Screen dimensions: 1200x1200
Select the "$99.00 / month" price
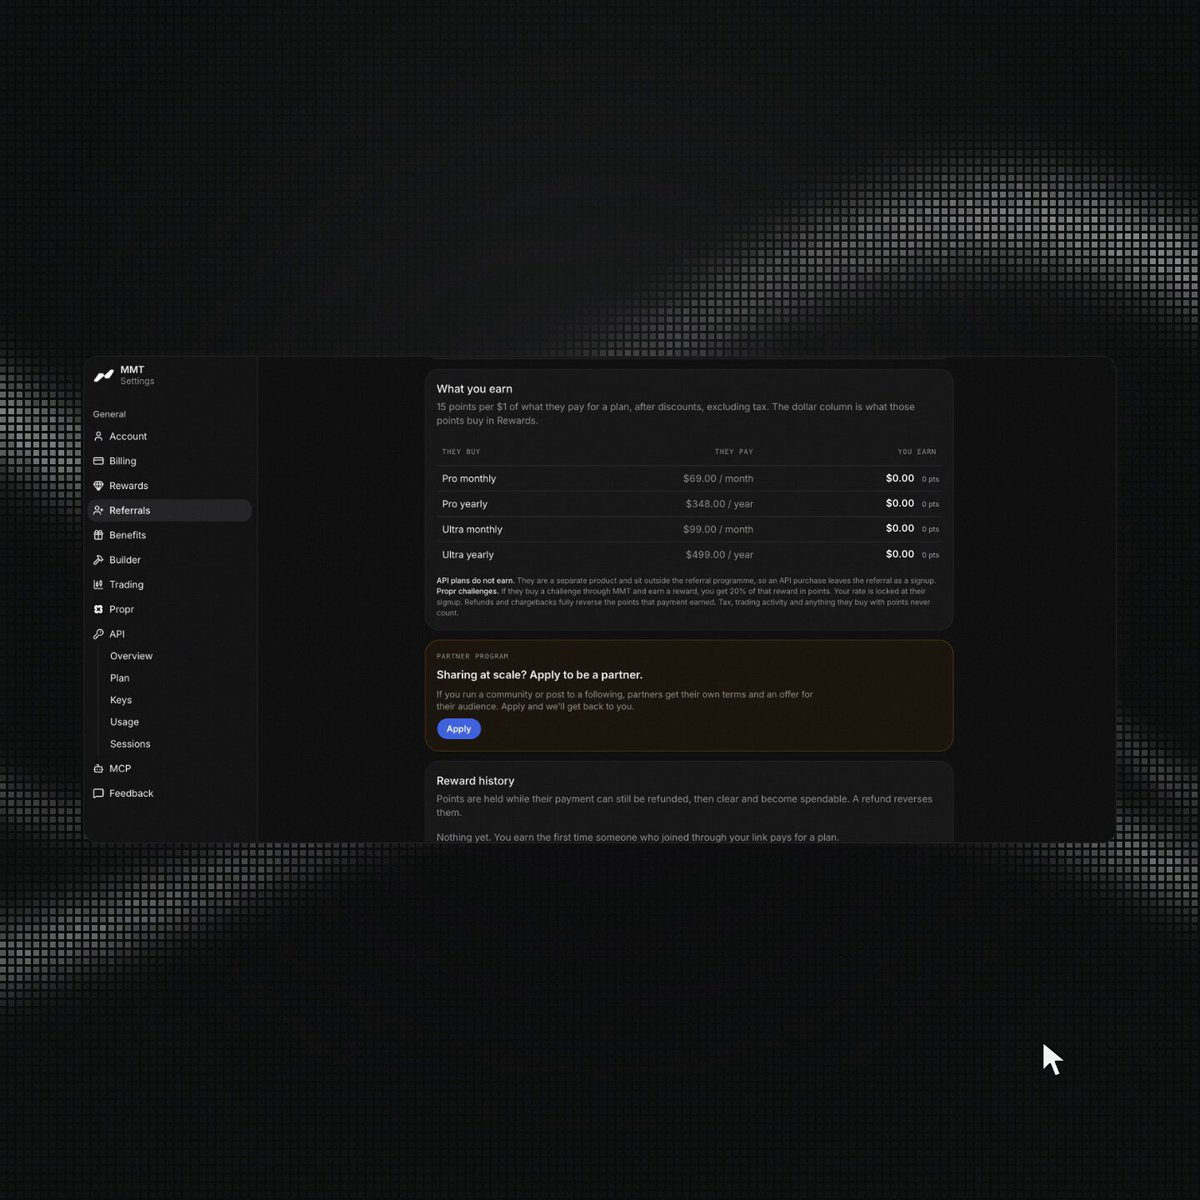718,530
